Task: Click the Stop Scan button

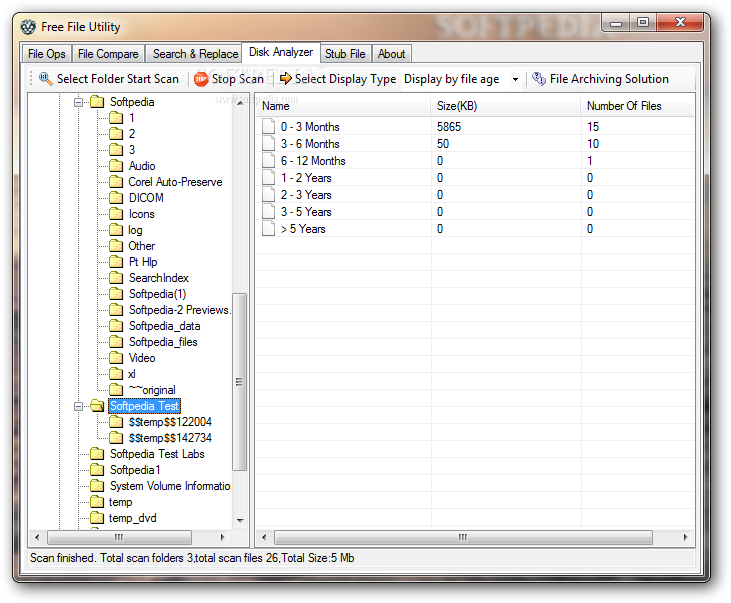Action: [229, 79]
